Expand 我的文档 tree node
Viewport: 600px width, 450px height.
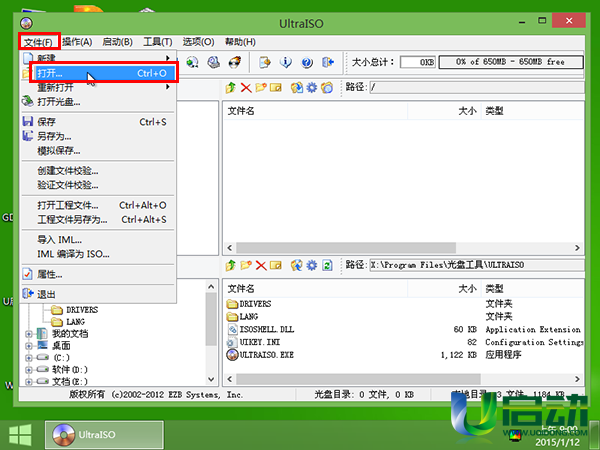click(29, 334)
